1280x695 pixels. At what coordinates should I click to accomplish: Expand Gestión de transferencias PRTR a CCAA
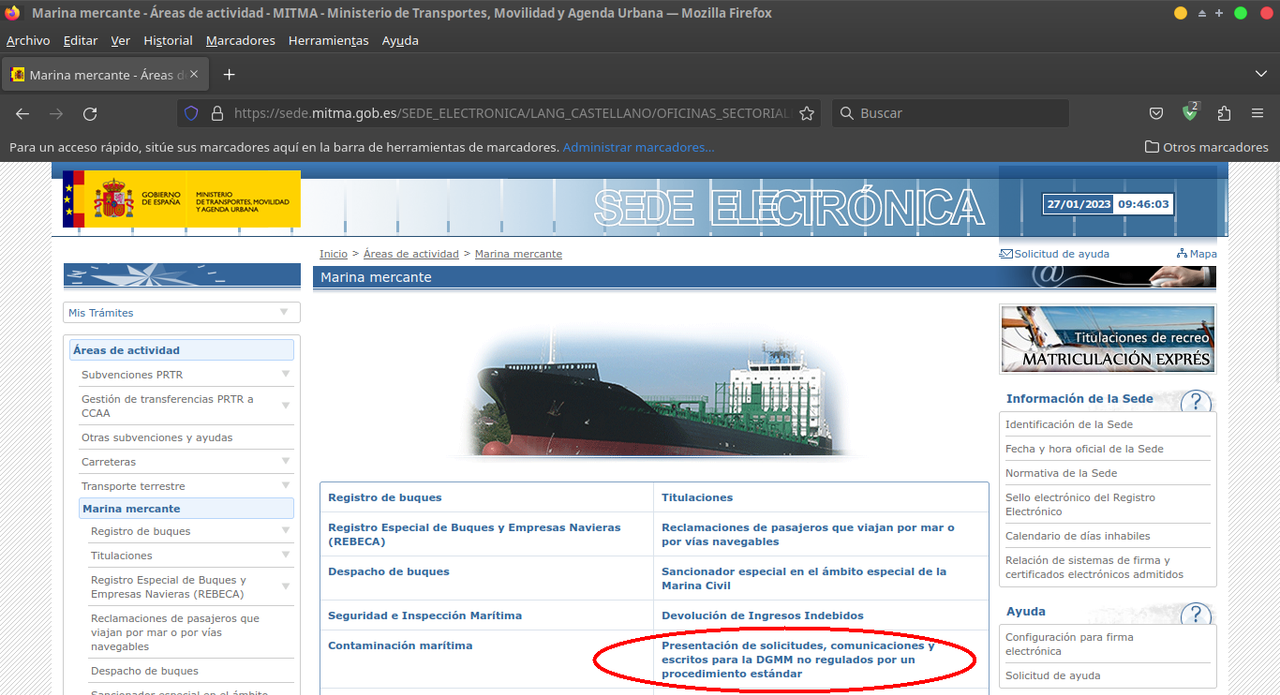pos(286,405)
